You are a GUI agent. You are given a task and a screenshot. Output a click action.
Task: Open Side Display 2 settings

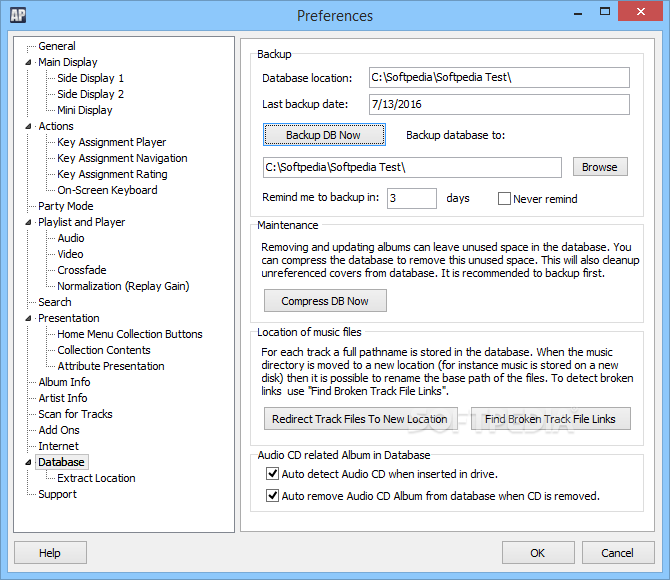pos(91,94)
